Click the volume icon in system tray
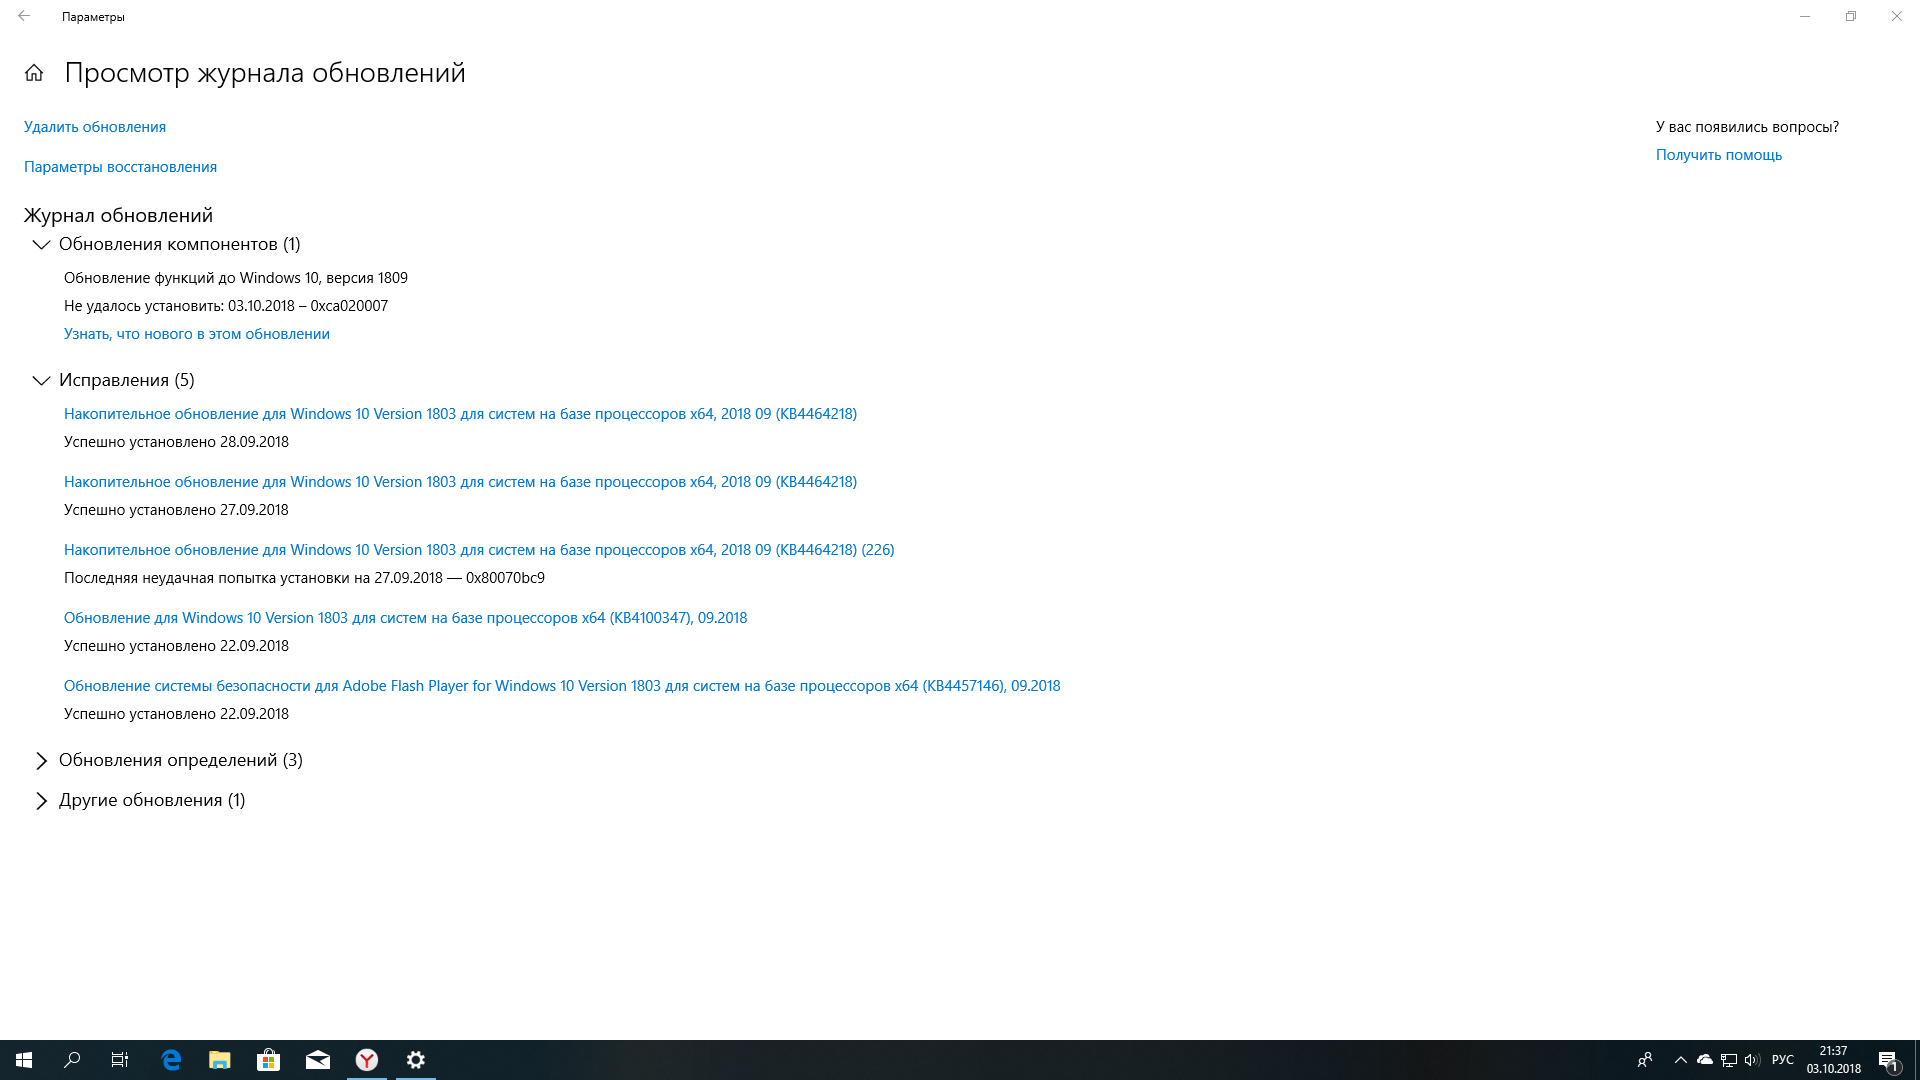This screenshot has height=1080, width=1920. click(x=1752, y=1060)
